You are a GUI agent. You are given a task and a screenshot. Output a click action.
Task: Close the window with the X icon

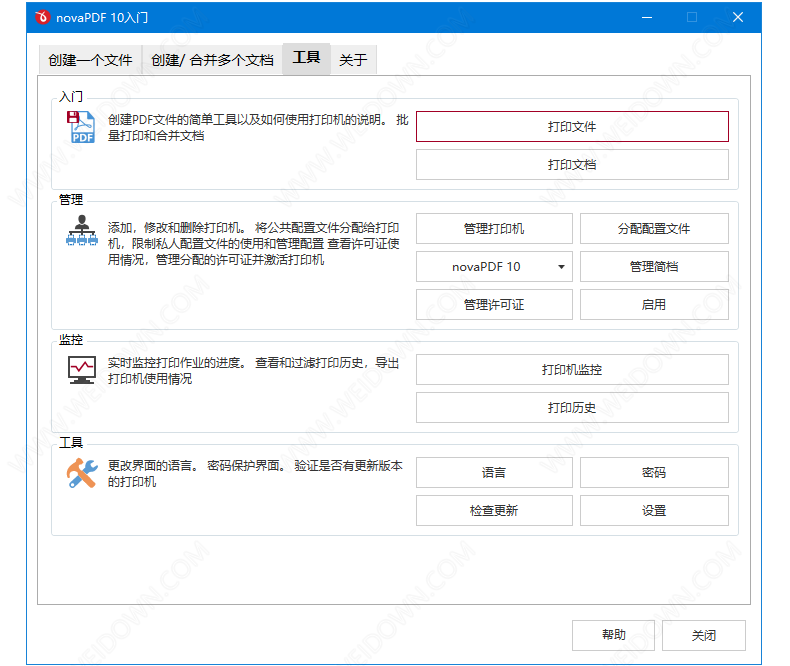click(x=738, y=17)
